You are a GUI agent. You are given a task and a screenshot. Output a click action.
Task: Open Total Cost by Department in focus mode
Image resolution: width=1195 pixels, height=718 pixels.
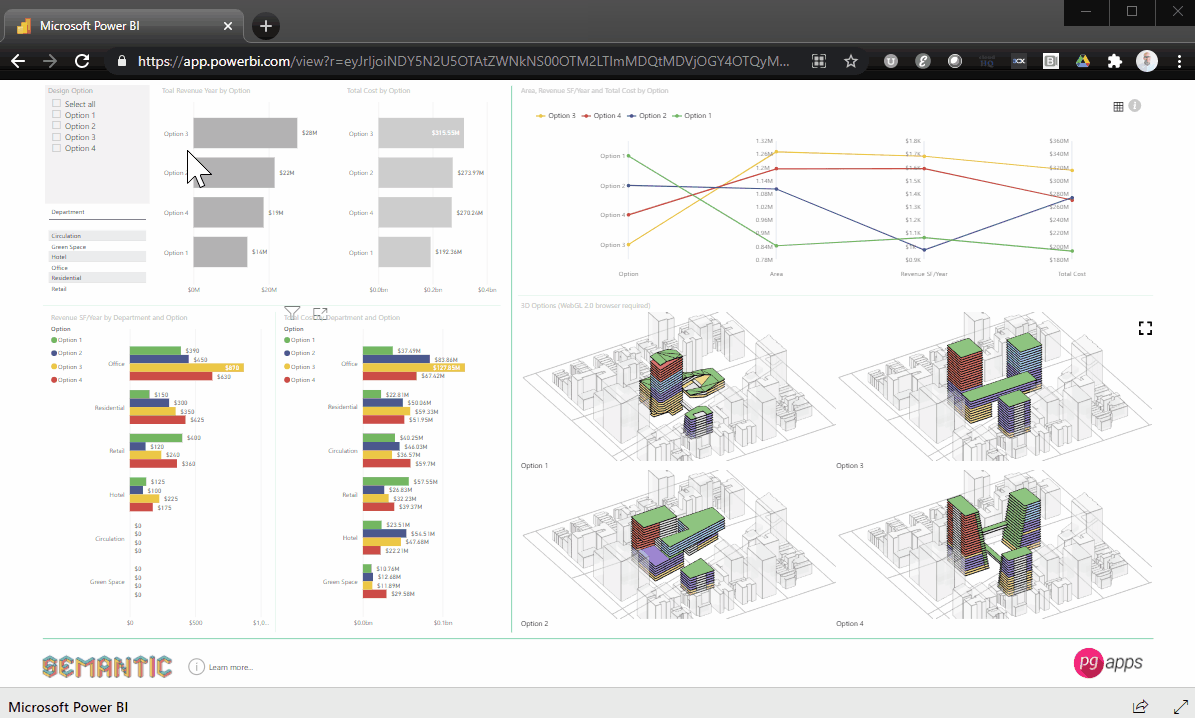(320, 312)
